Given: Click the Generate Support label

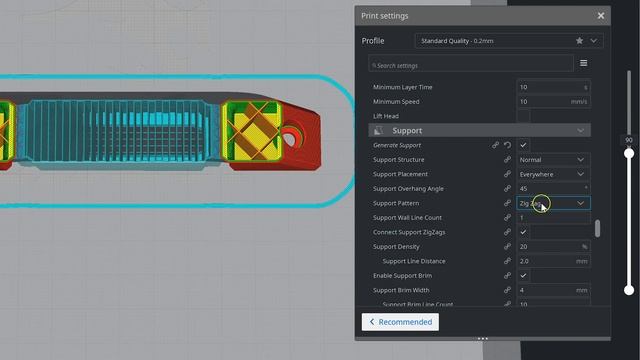Looking at the screenshot, I should click(x=397, y=145).
